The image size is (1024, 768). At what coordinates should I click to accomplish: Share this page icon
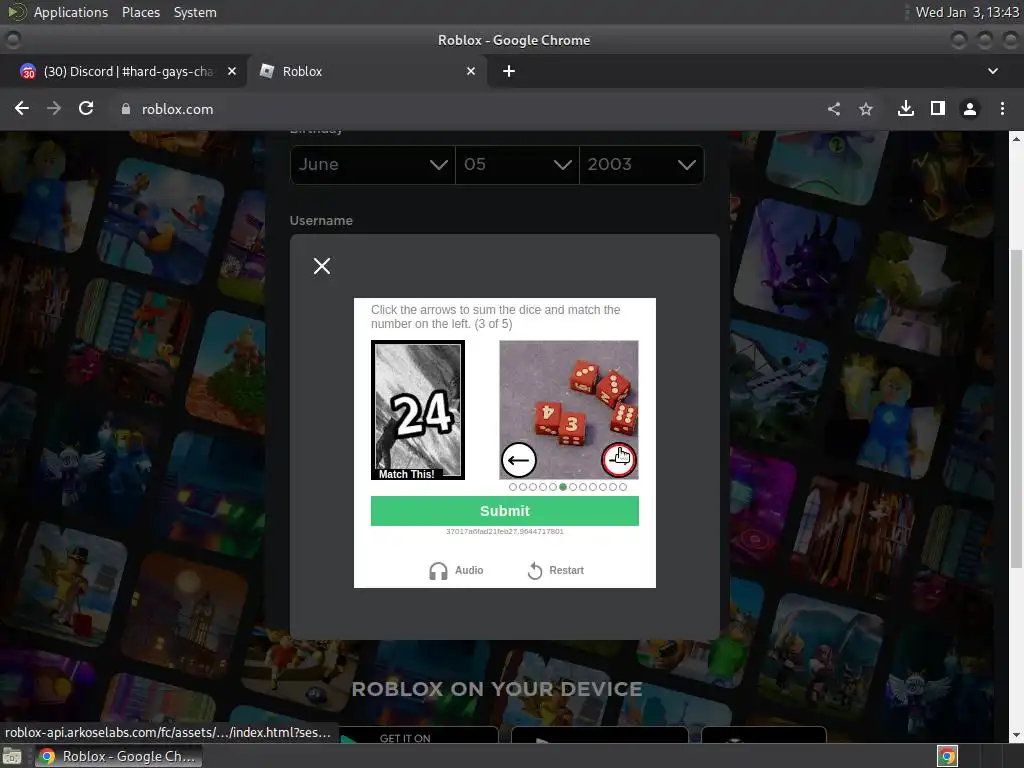(834, 109)
